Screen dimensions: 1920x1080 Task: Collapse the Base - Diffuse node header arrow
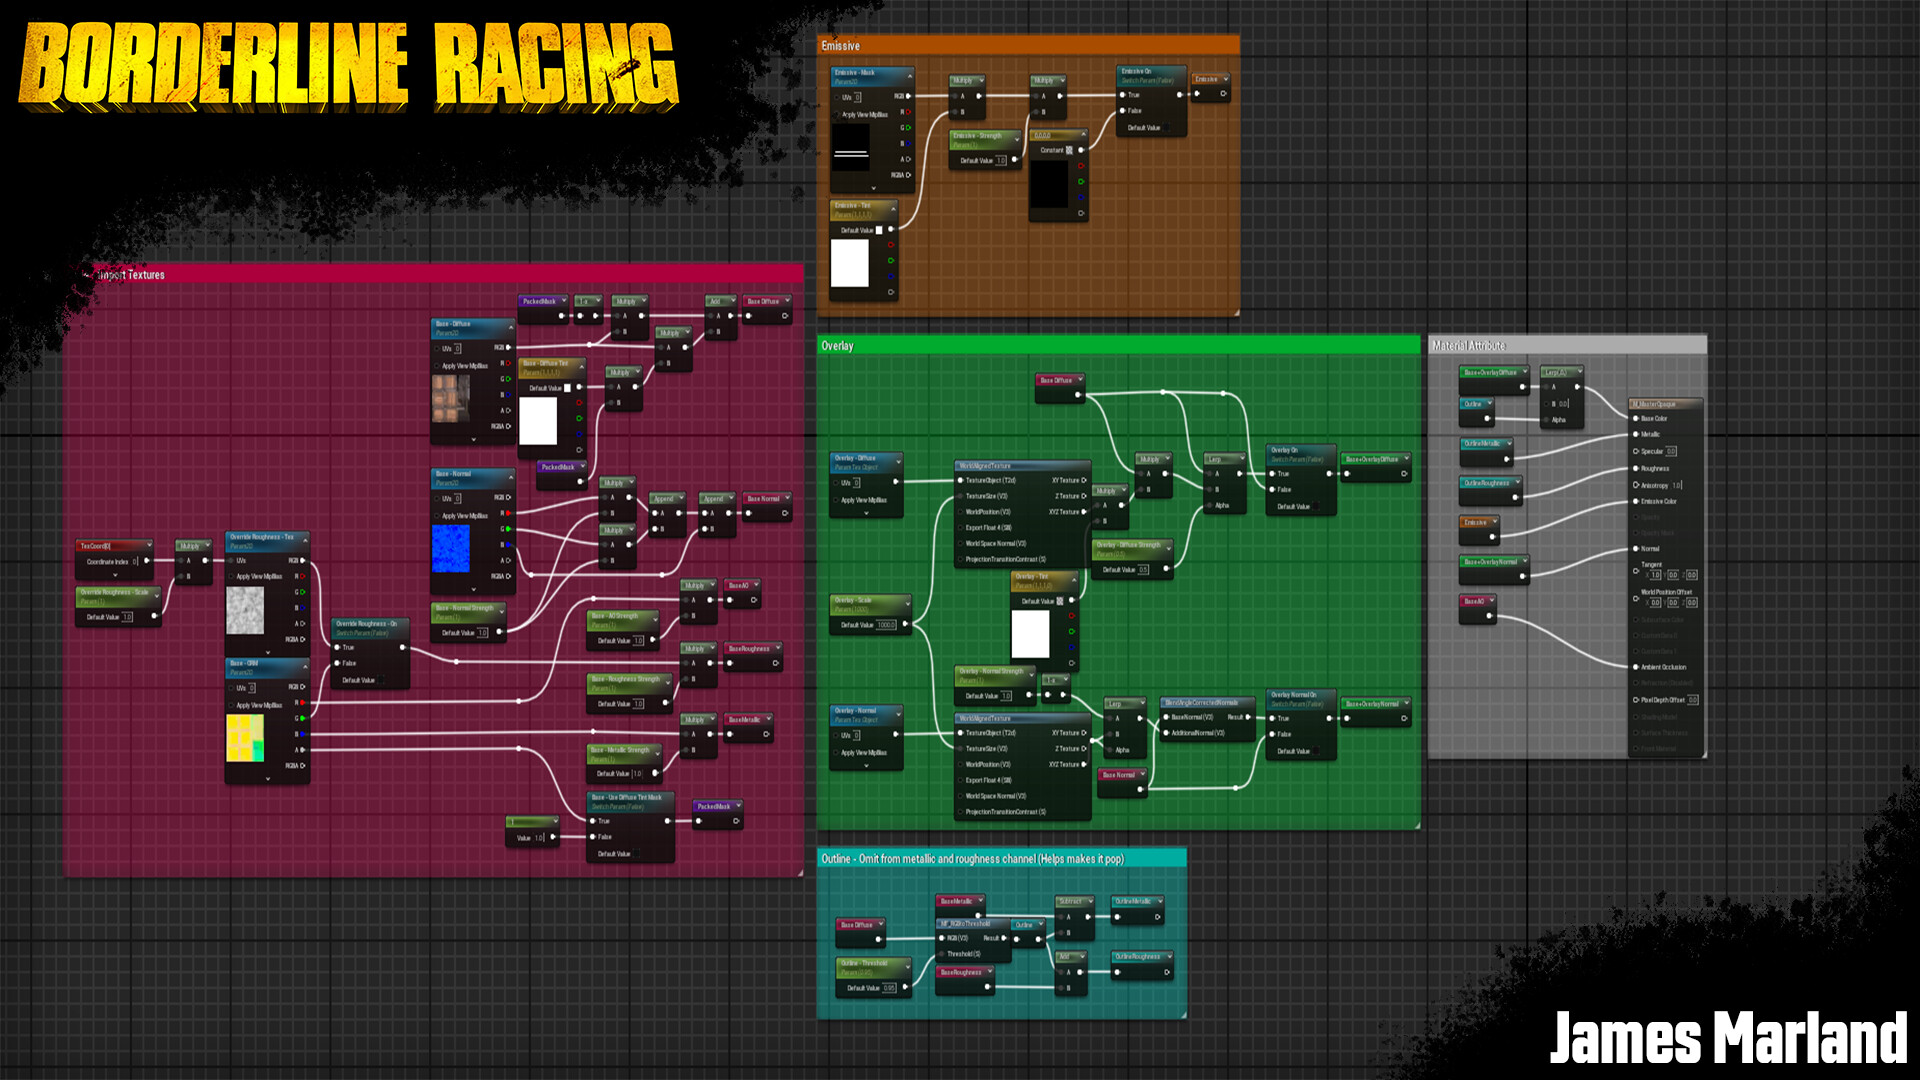pos(510,327)
